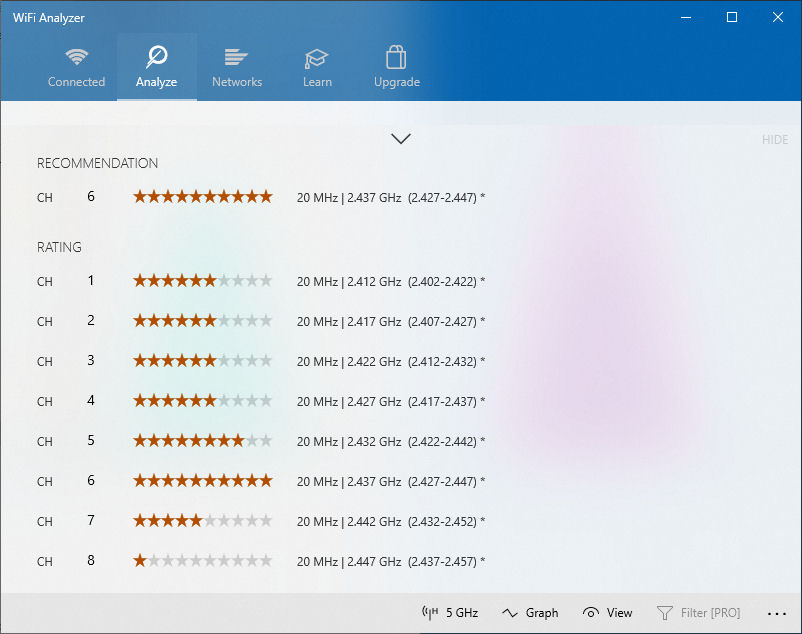This screenshot has height=634, width=802.
Task: Switch to the Learn tab
Action: [316, 67]
